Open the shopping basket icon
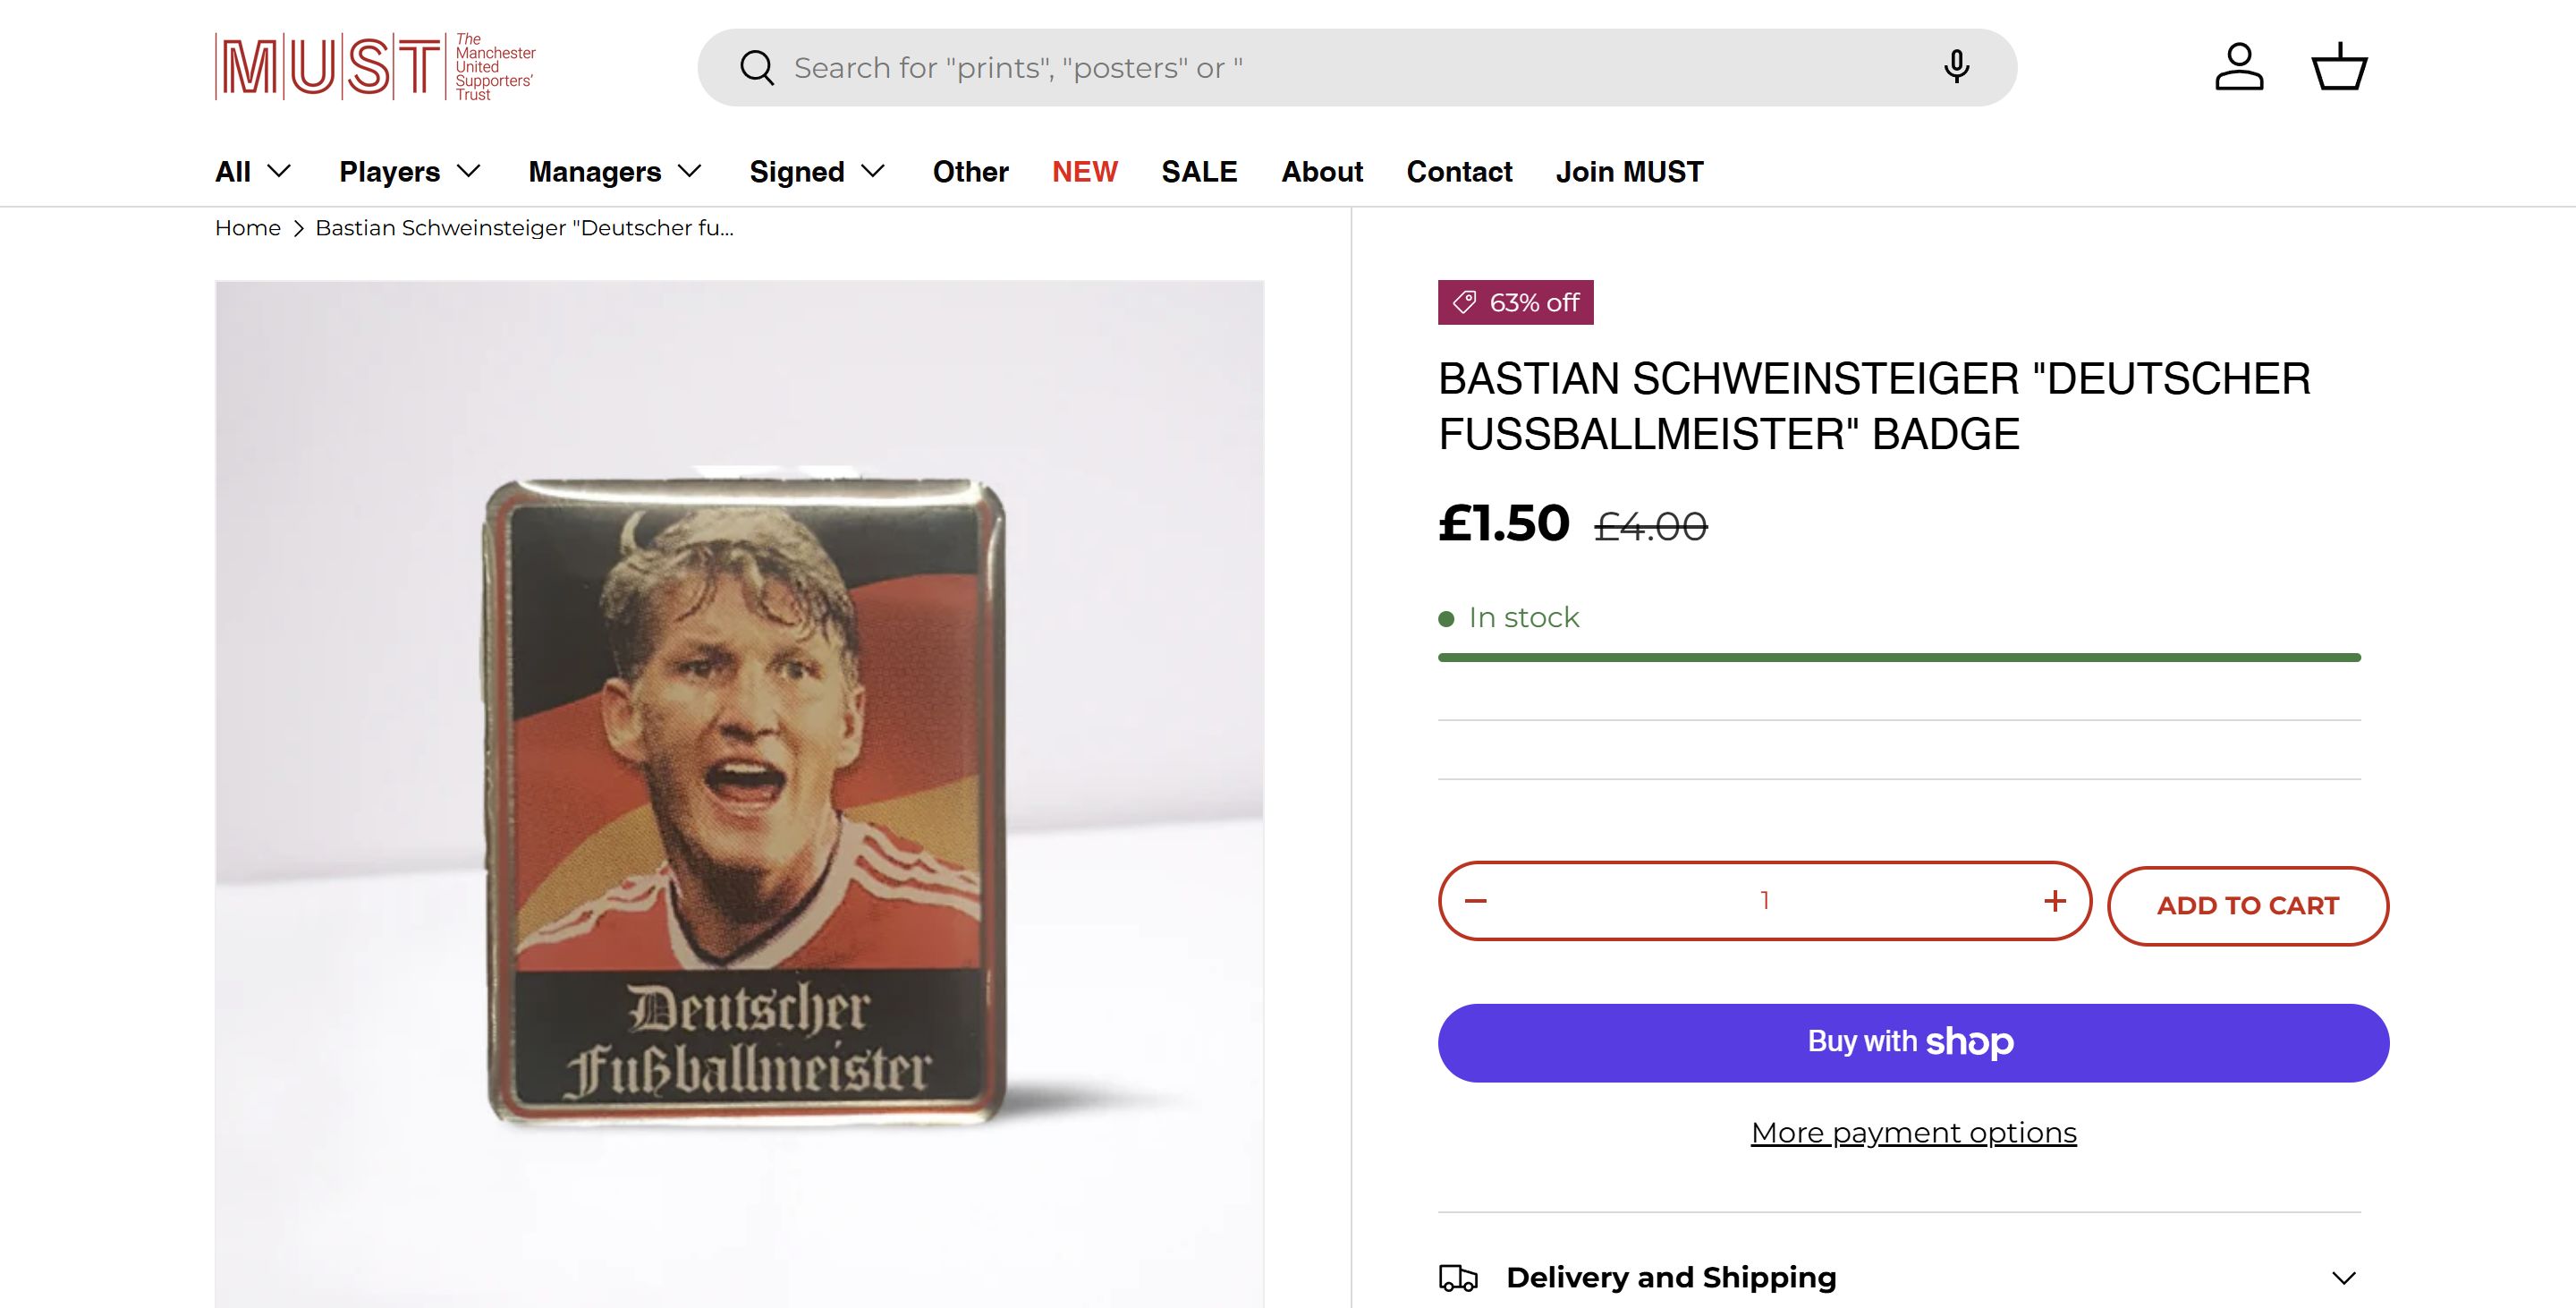Image resolution: width=2576 pixels, height=1308 pixels. coord(2339,67)
